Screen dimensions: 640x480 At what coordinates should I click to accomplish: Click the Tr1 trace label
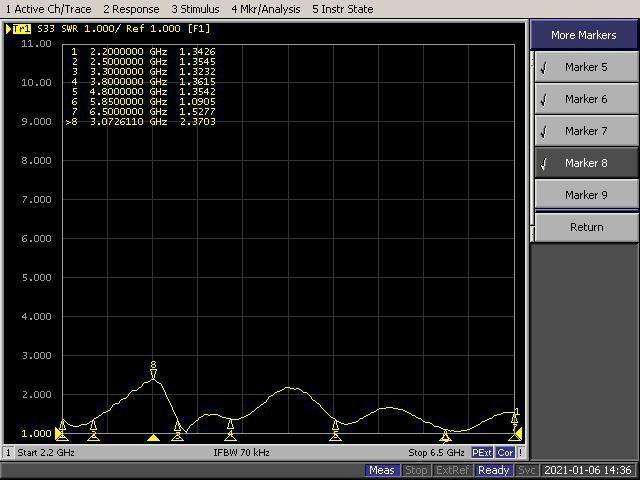21,29
